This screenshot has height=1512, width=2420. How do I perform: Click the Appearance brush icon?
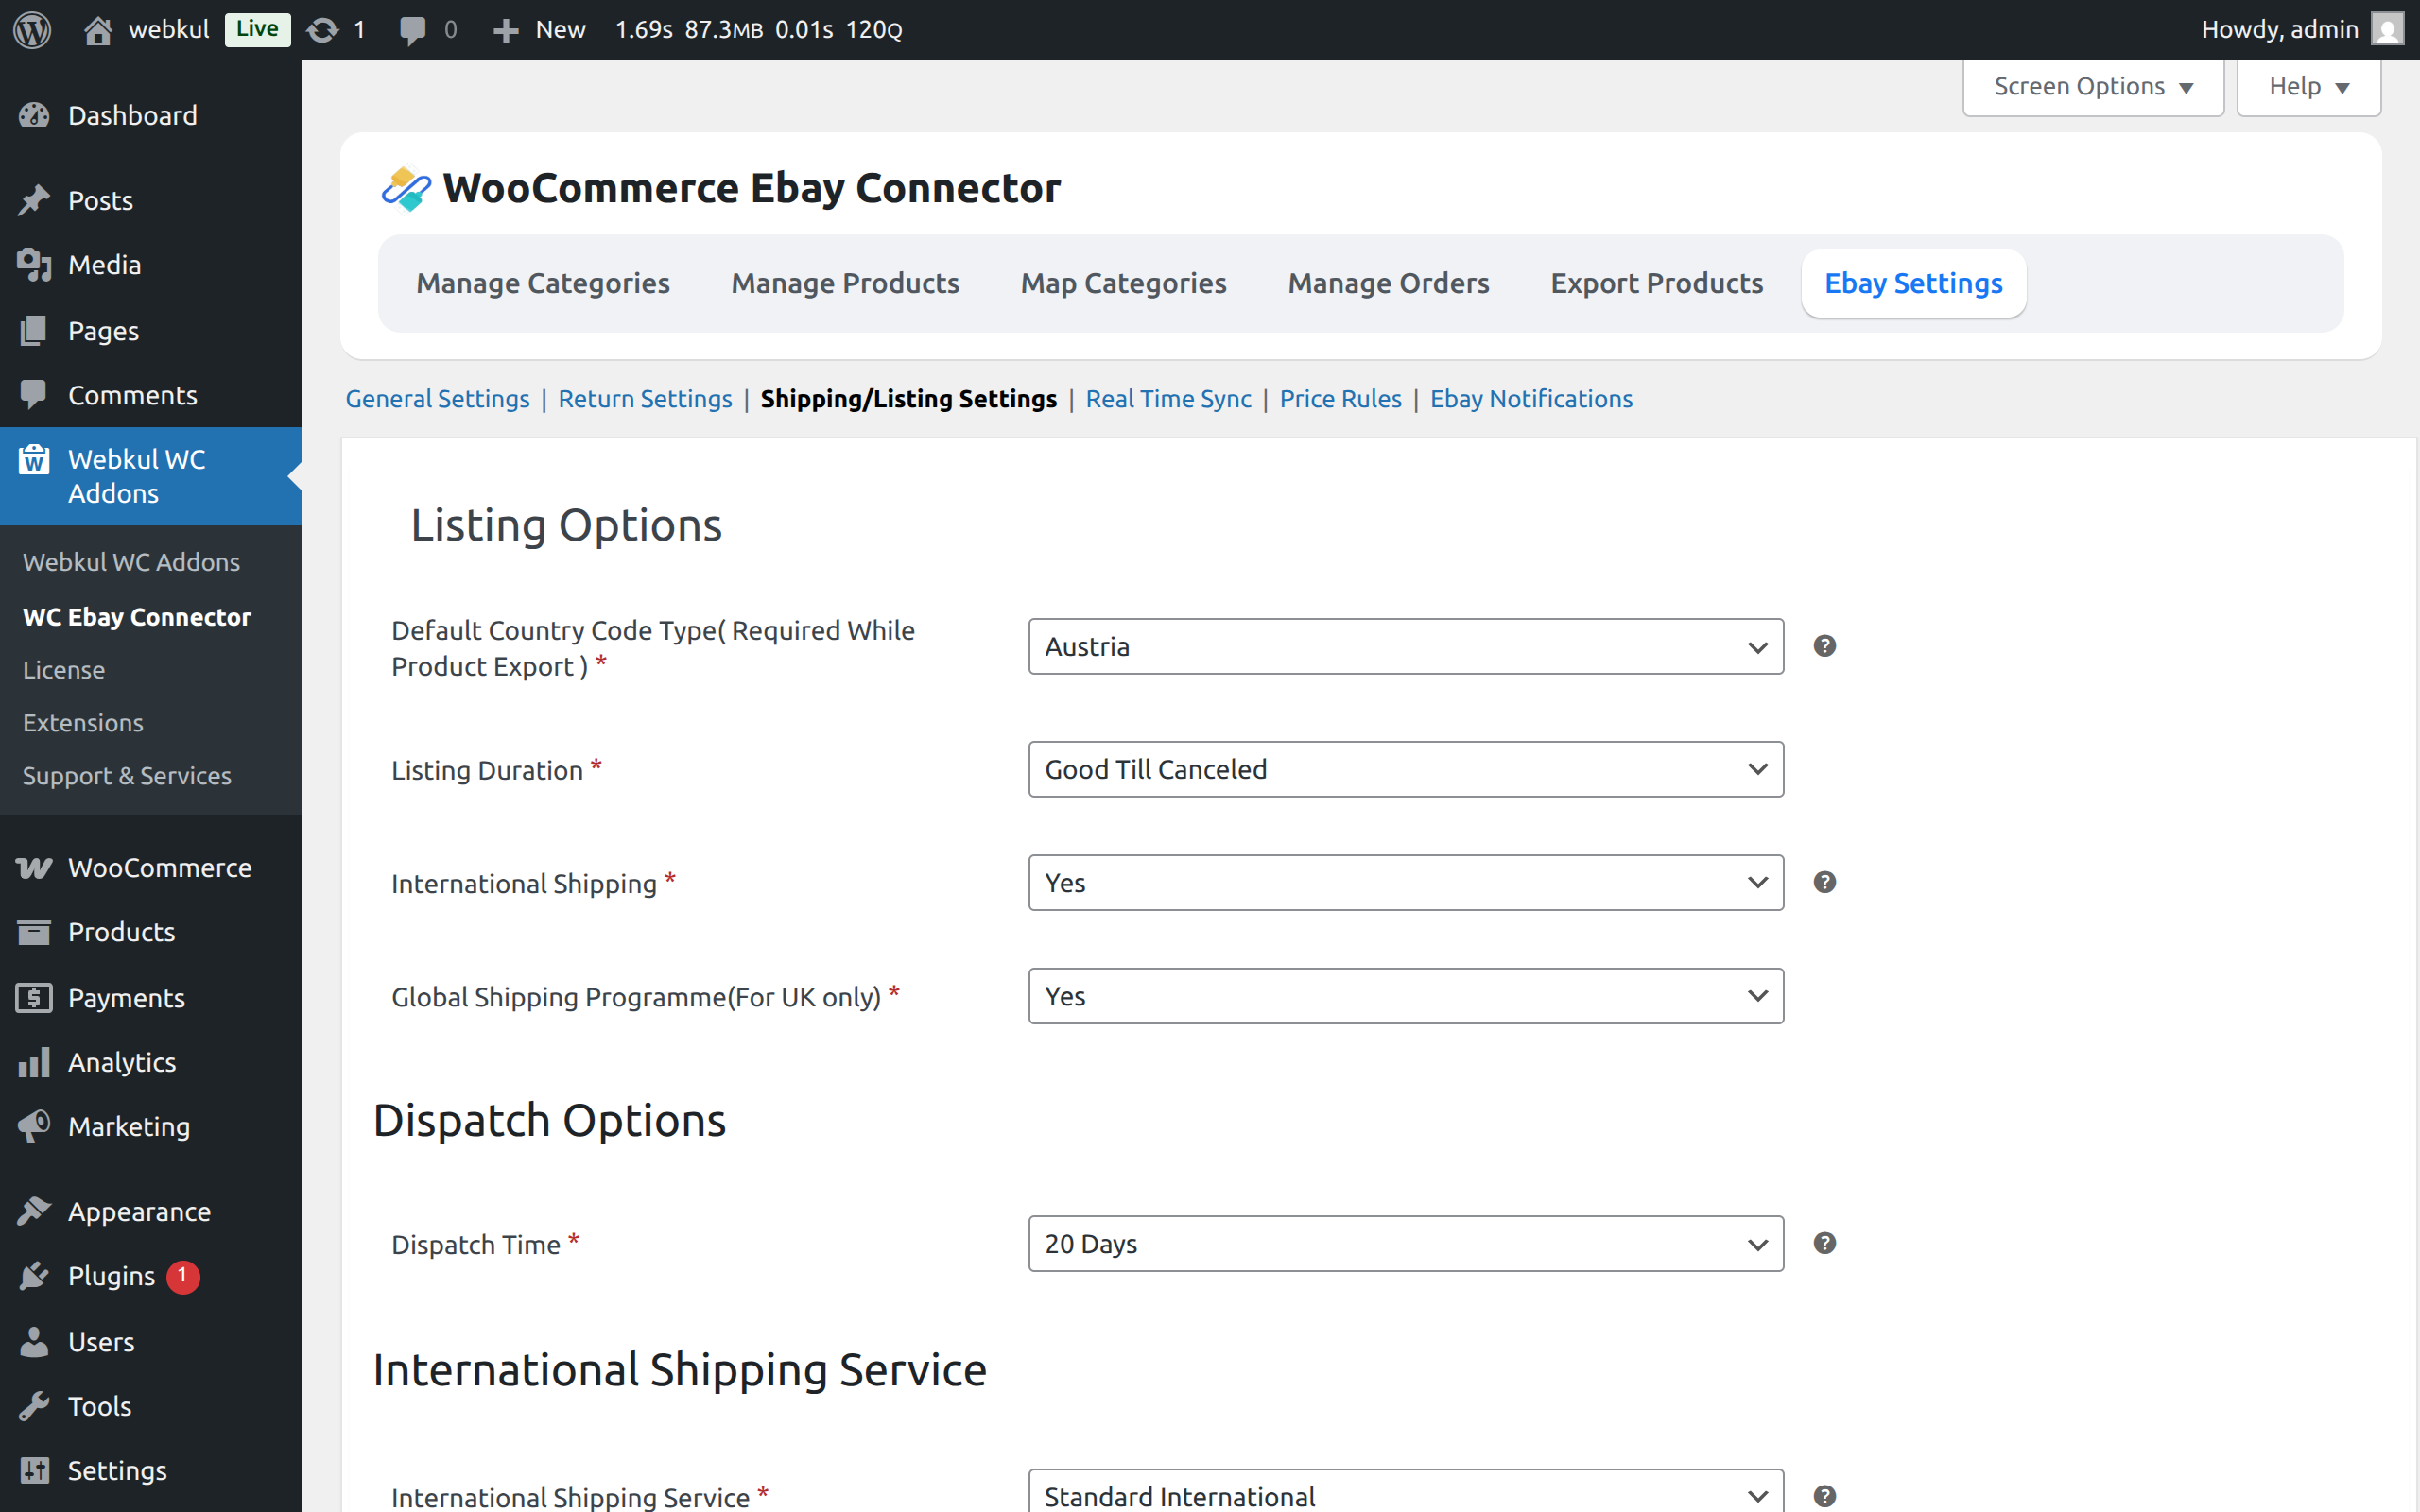34,1211
